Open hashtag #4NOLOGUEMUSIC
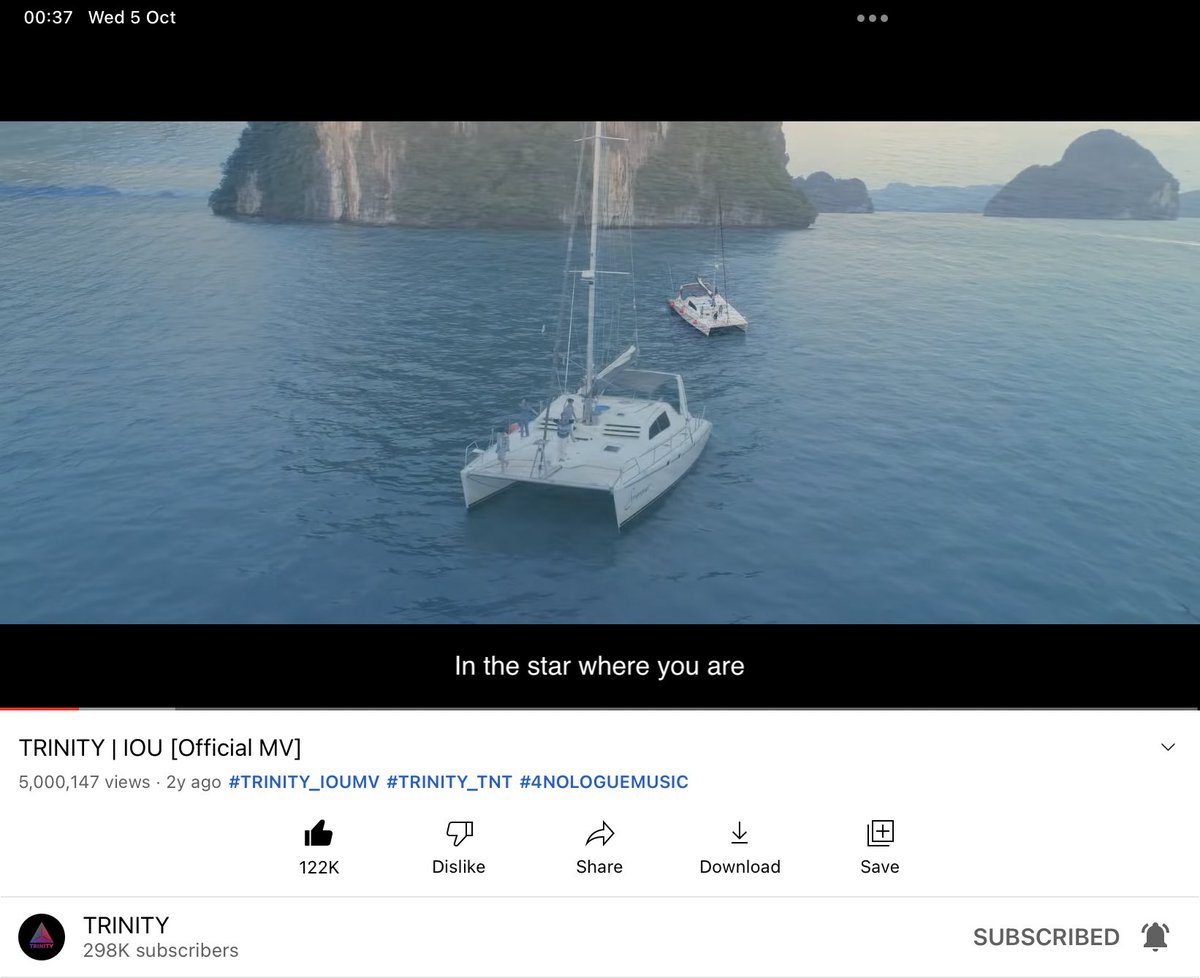The width and height of the screenshot is (1200, 978). [x=604, y=782]
